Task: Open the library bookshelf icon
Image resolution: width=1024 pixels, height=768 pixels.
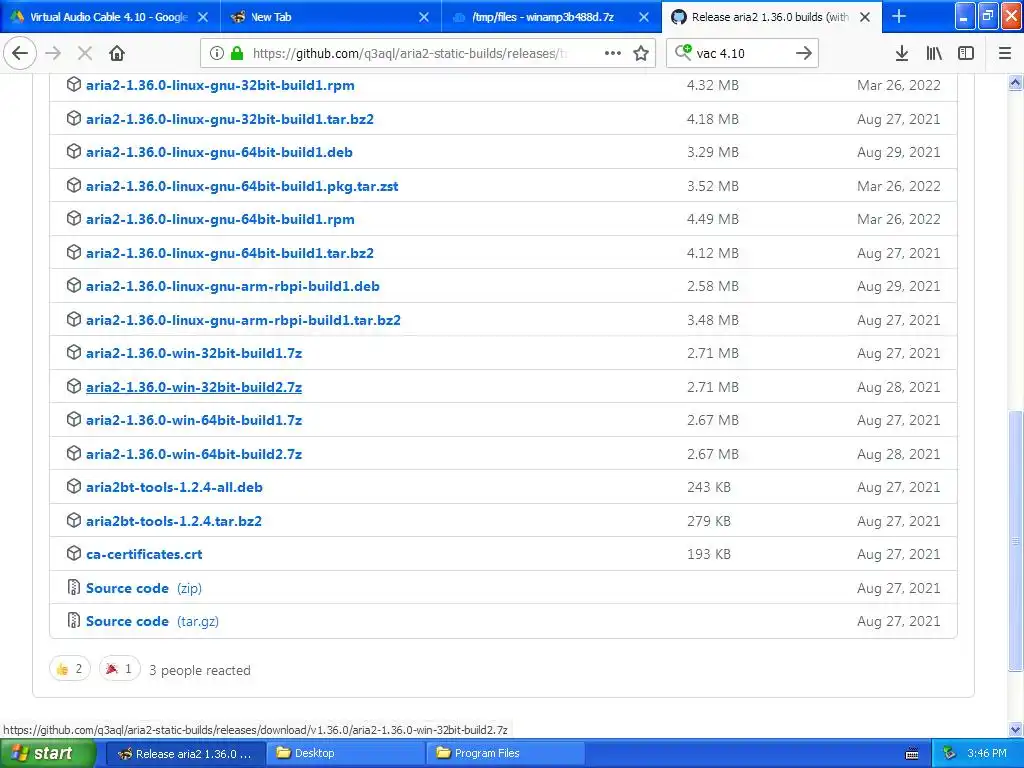Action: pyautogui.click(x=934, y=53)
